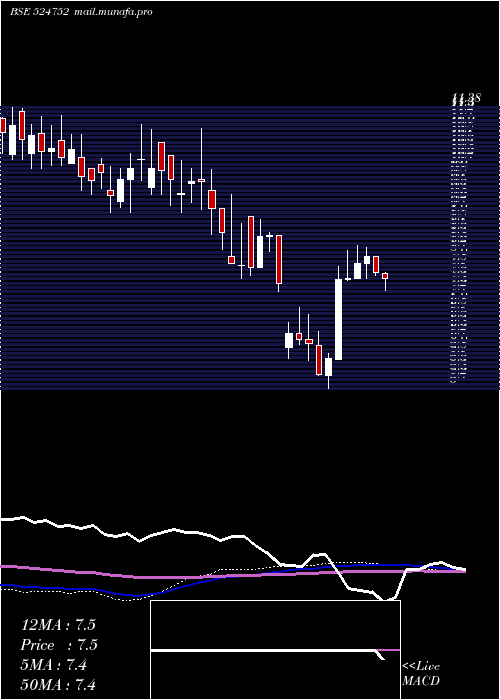This screenshot has height=700, width=500.
Task: Click the BSE 524752 ticker label
Action: (39, 12)
